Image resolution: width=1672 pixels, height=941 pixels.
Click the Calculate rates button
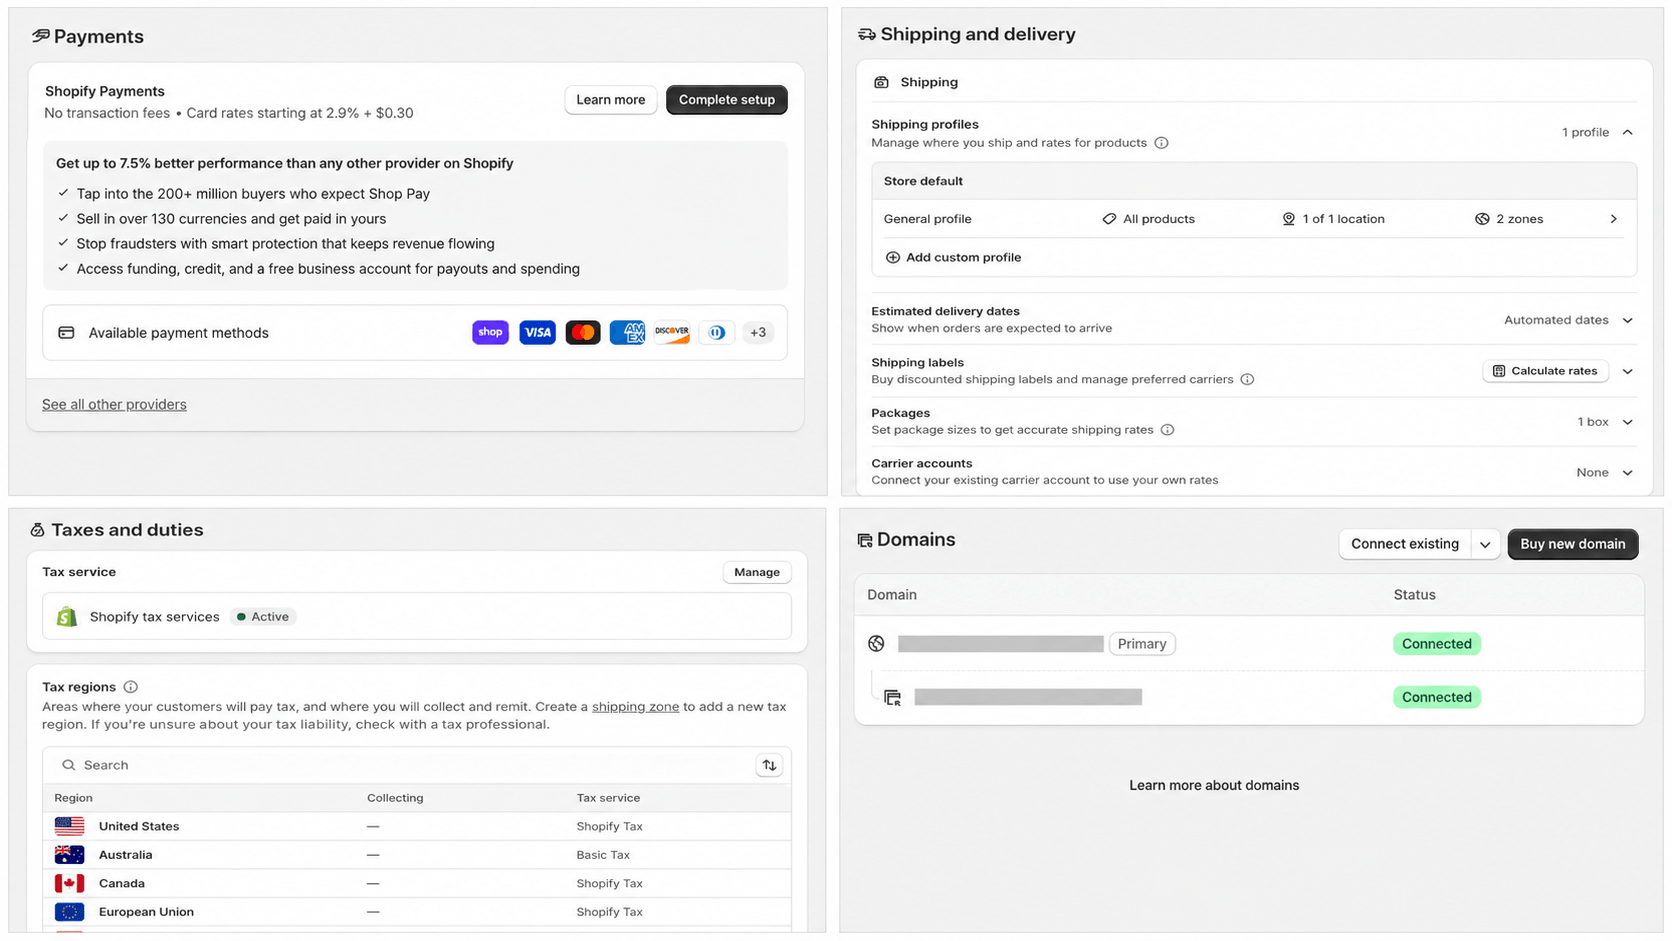click(1545, 371)
